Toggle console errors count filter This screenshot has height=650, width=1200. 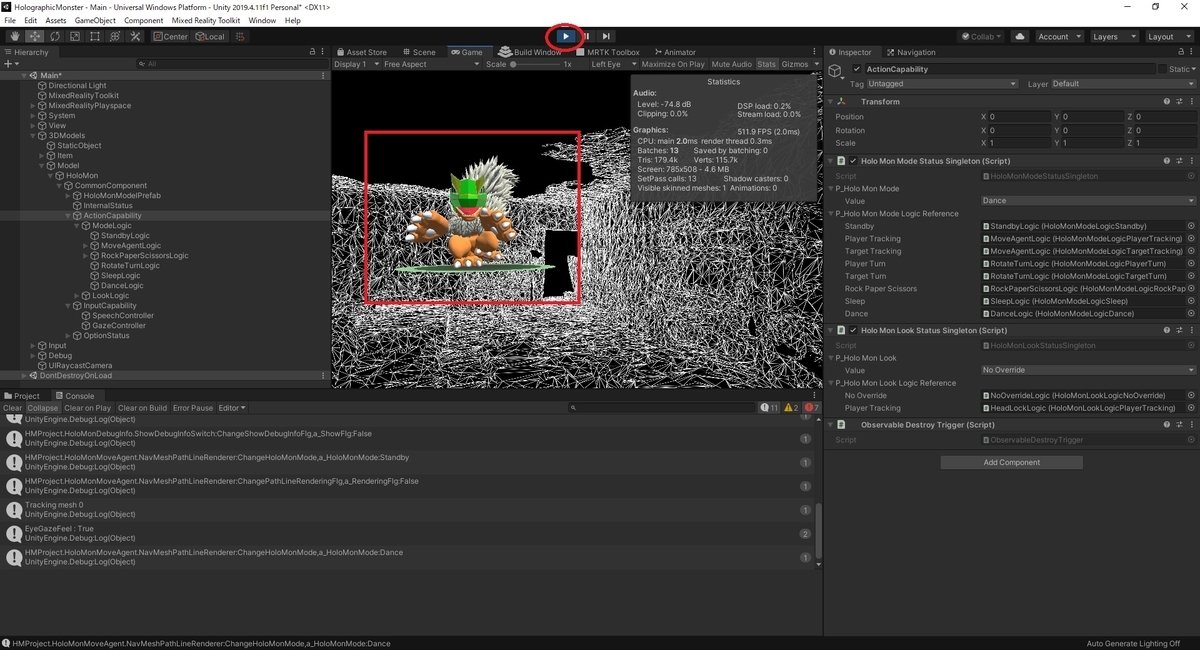point(812,408)
